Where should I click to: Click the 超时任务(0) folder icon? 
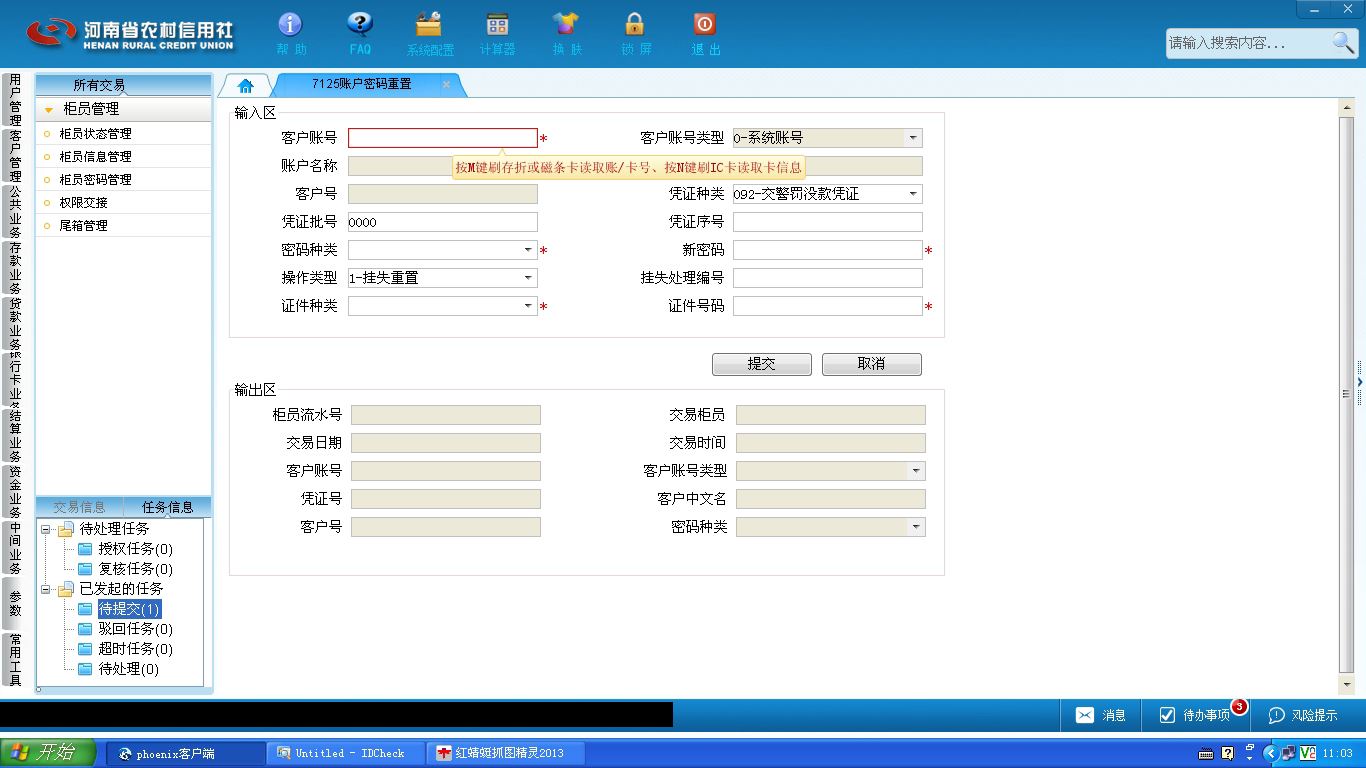click(85, 649)
